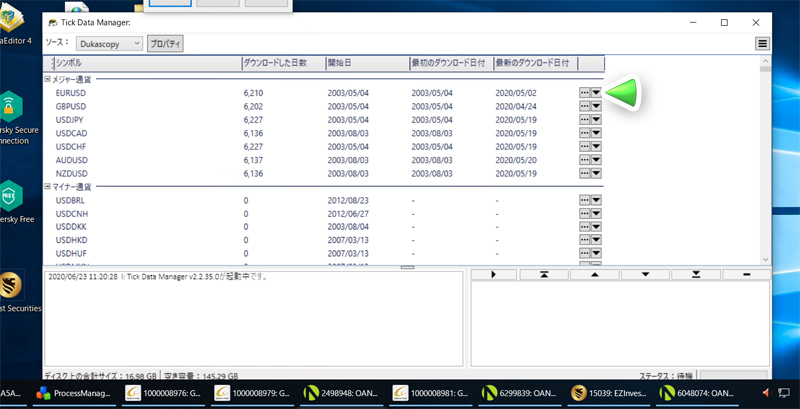Open the USDCHF row dropdown arrow
800x409 pixels.
596,146
